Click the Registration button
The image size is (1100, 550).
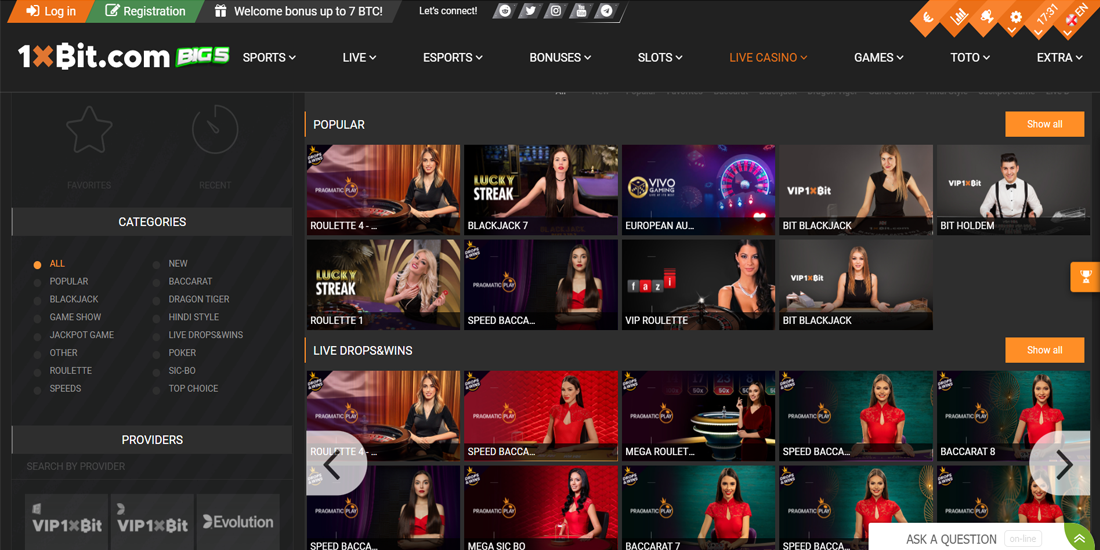(145, 11)
